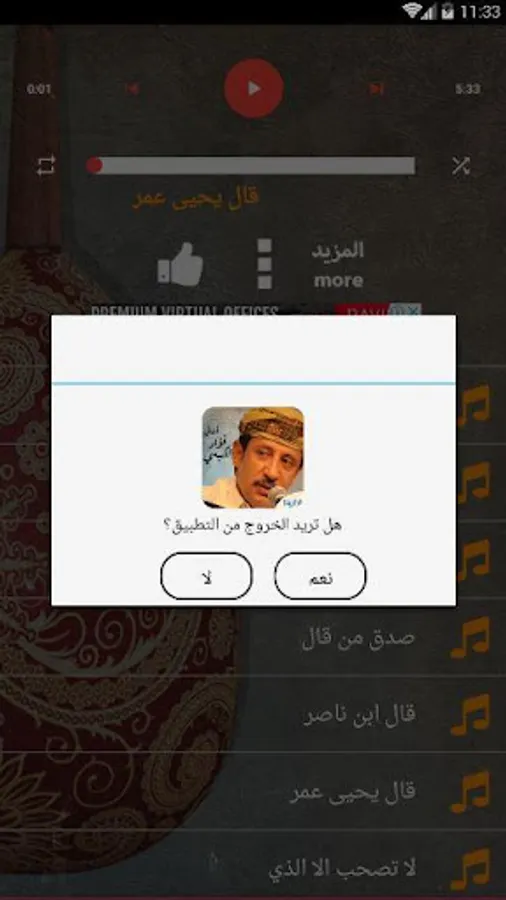Screen dimensions: 506x900
Task: Tap the red play button
Action: click(x=254, y=88)
